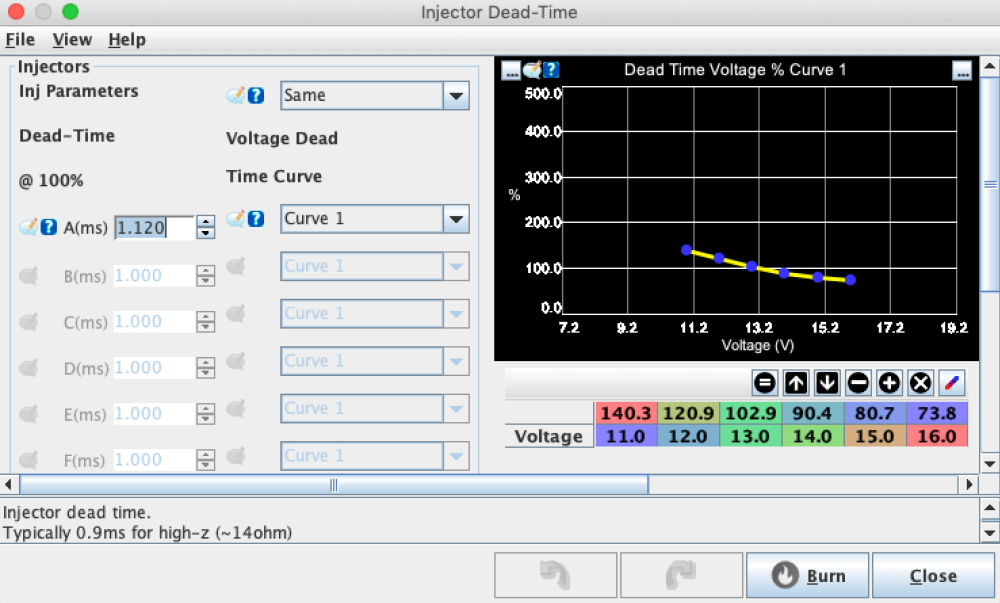Click the decrement down-arrow table icon

[827, 382]
